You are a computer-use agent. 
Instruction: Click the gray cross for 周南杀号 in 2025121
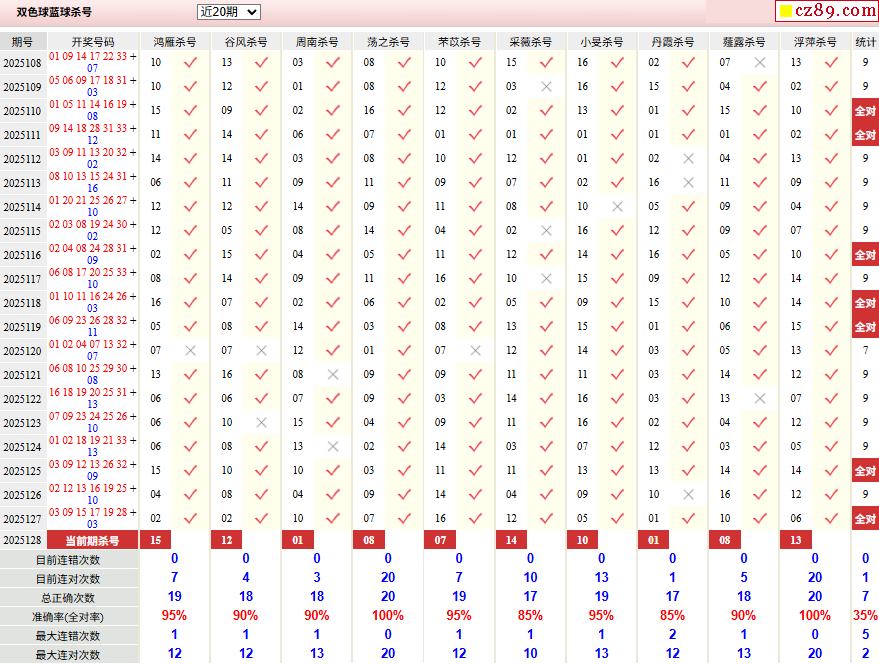[333, 374]
